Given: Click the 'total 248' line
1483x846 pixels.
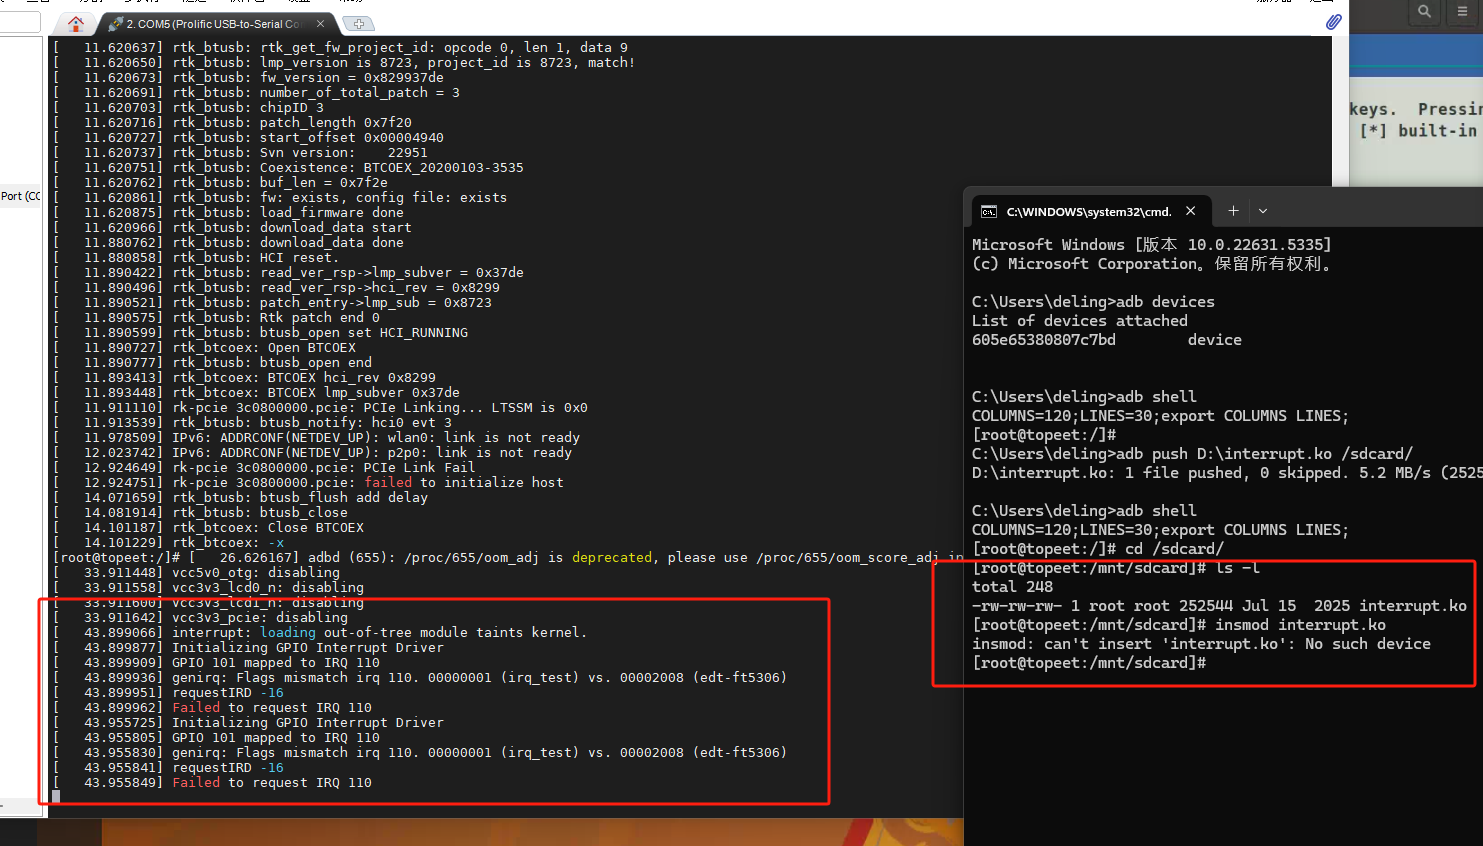Looking at the screenshot, I should [1012, 587].
